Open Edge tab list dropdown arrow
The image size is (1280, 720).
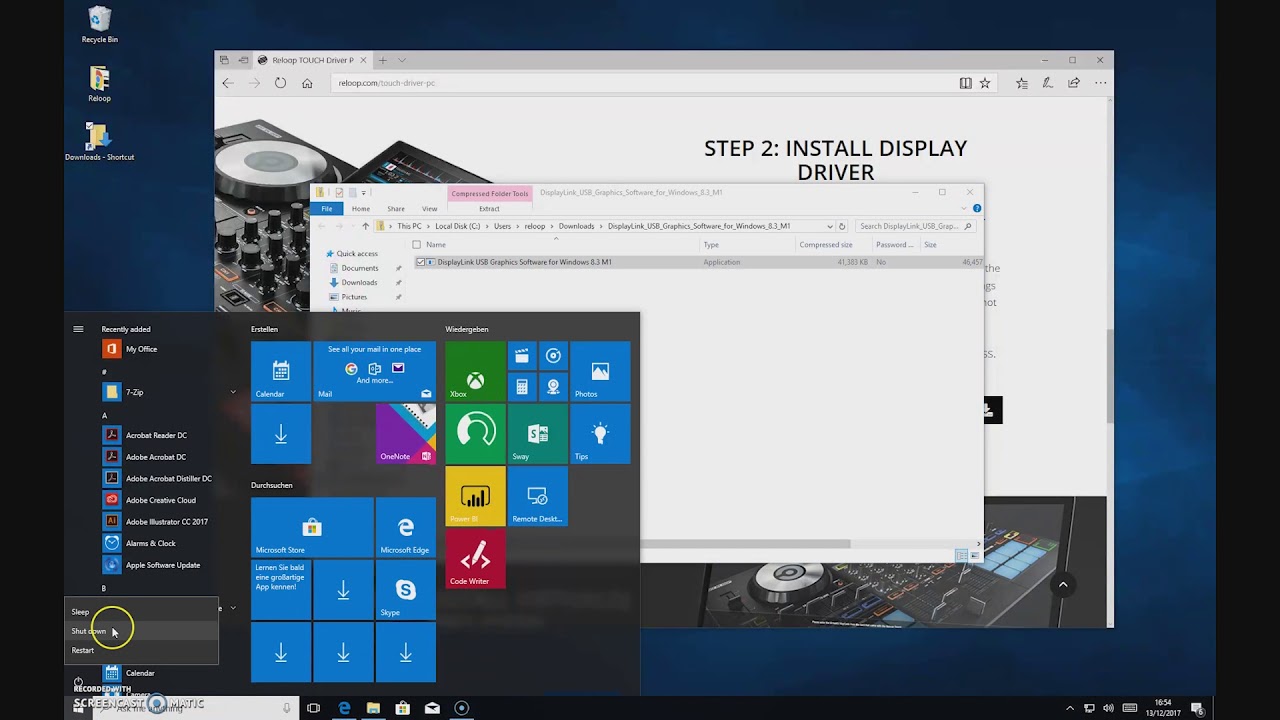click(402, 60)
